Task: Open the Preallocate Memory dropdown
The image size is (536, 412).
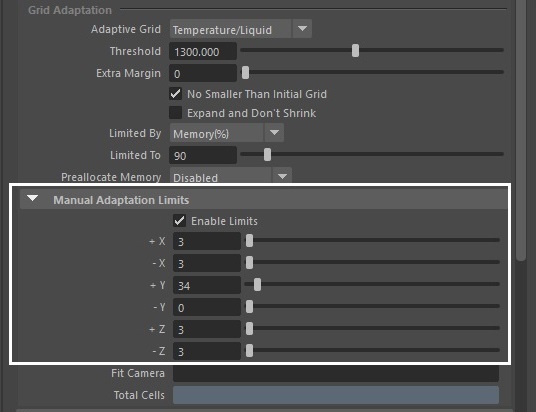Action: tap(231, 176)
